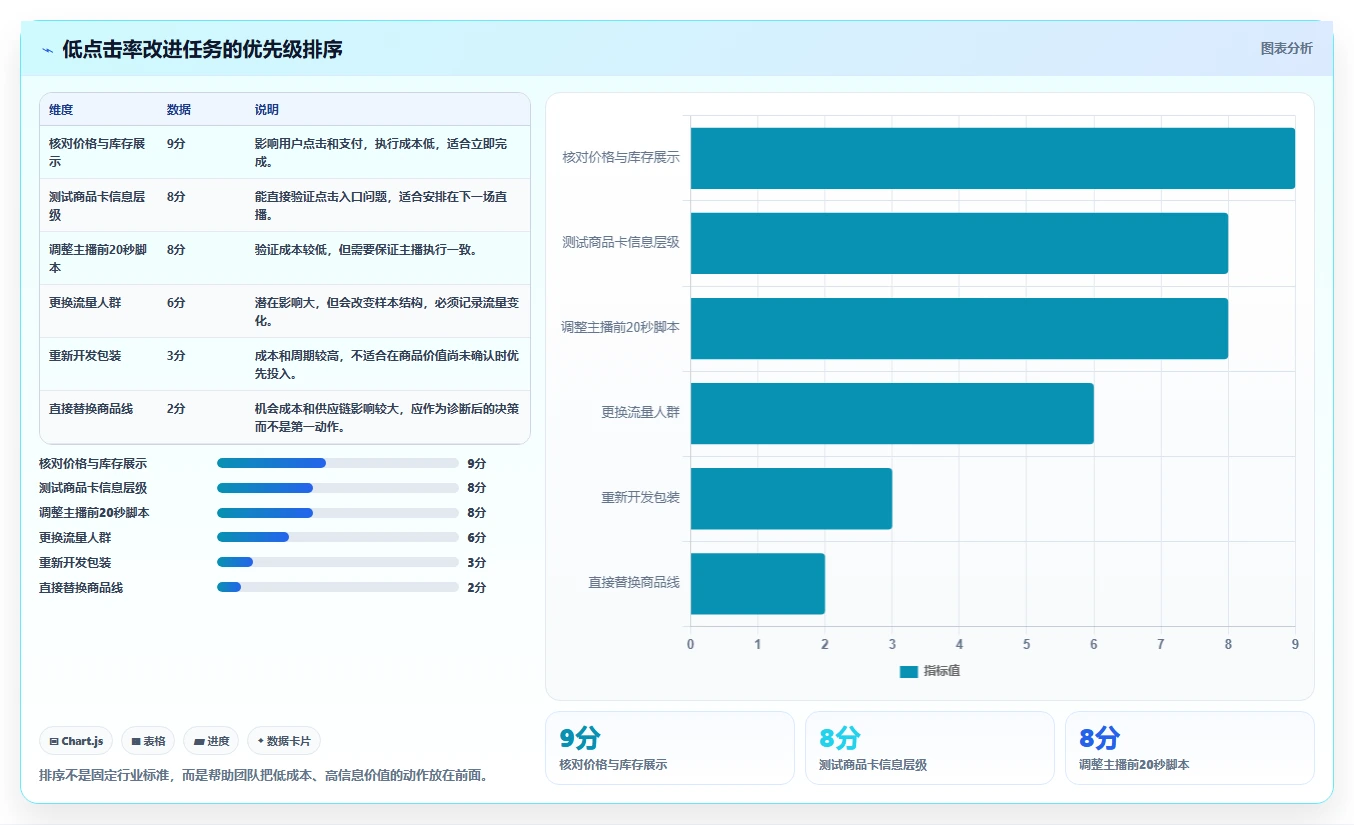The height and width of the screenshot is (825, 1354).
Task: Click the table's 9分 data cell
Action: tap(176, 143)
